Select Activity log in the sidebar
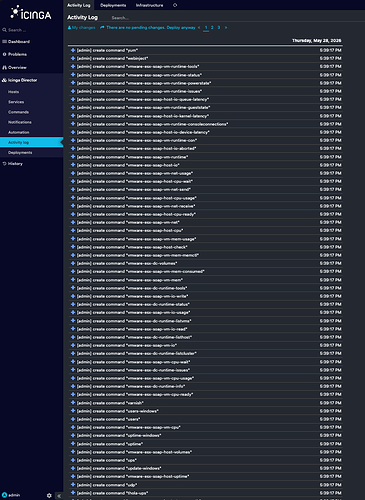 (31, 142)
